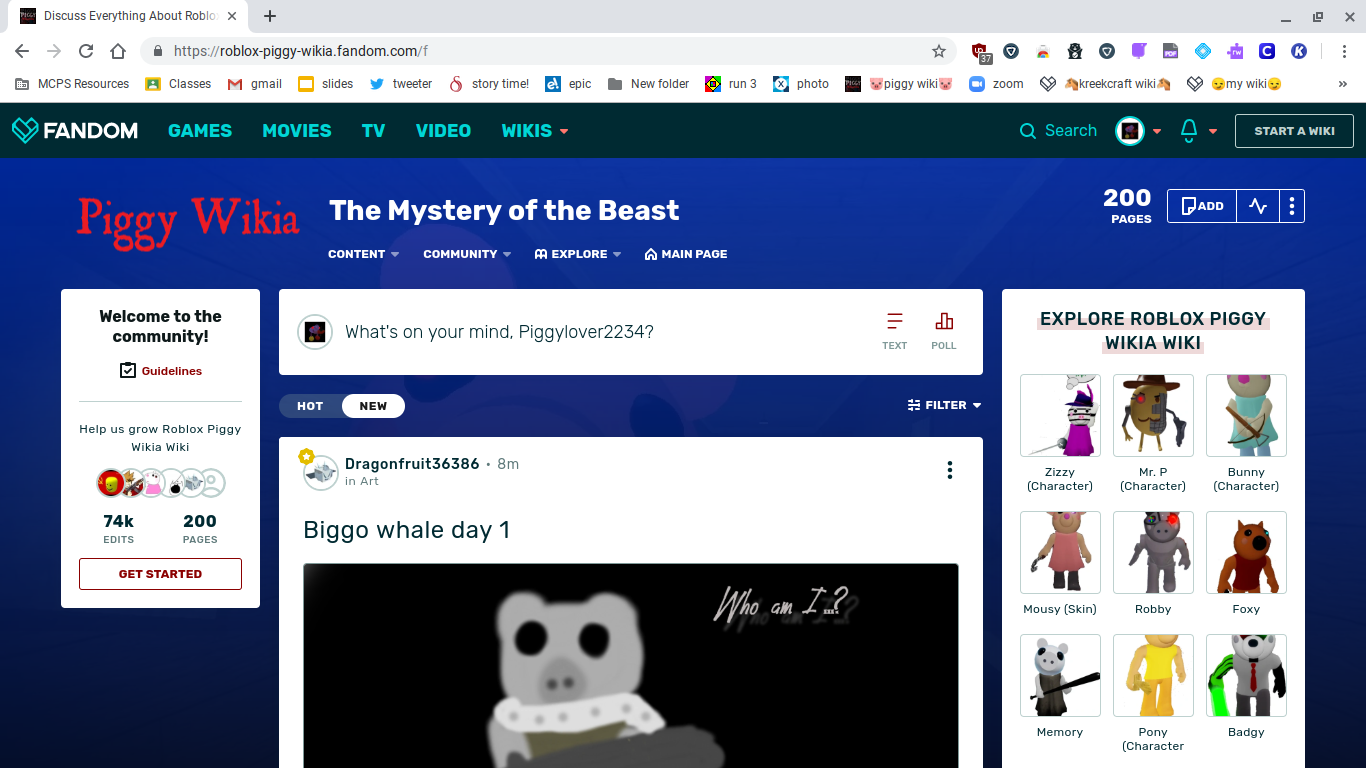Open the TV menu item
Screen dimensions: 1366x768
pos(373,131)
